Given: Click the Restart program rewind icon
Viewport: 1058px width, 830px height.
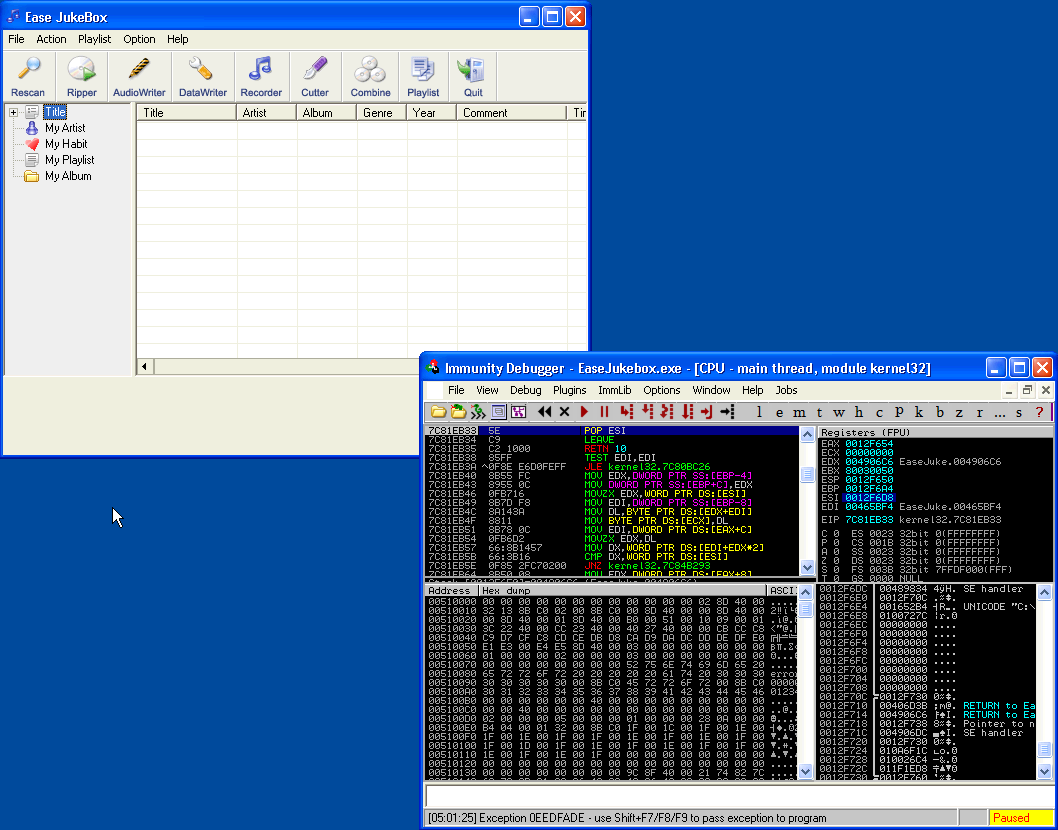Looking at the screenshot, I should click(545, 412).
